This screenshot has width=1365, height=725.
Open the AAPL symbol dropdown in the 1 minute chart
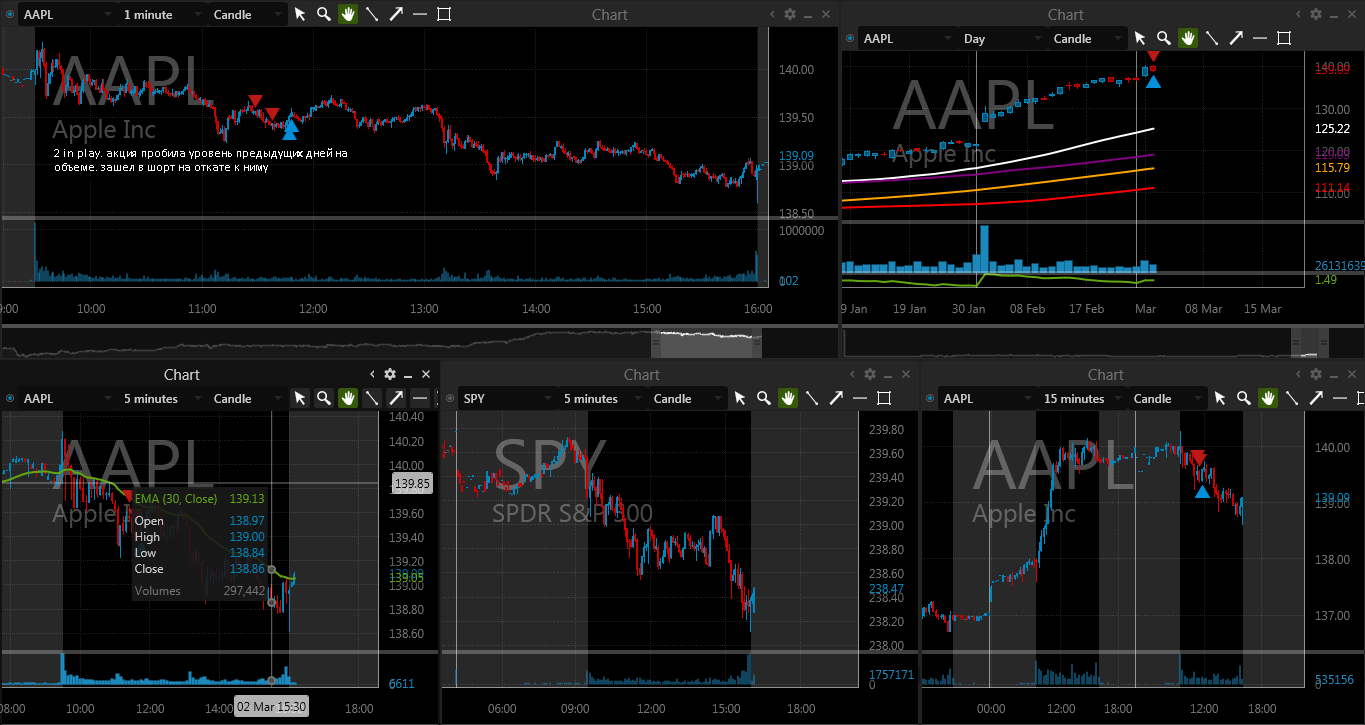66,14
